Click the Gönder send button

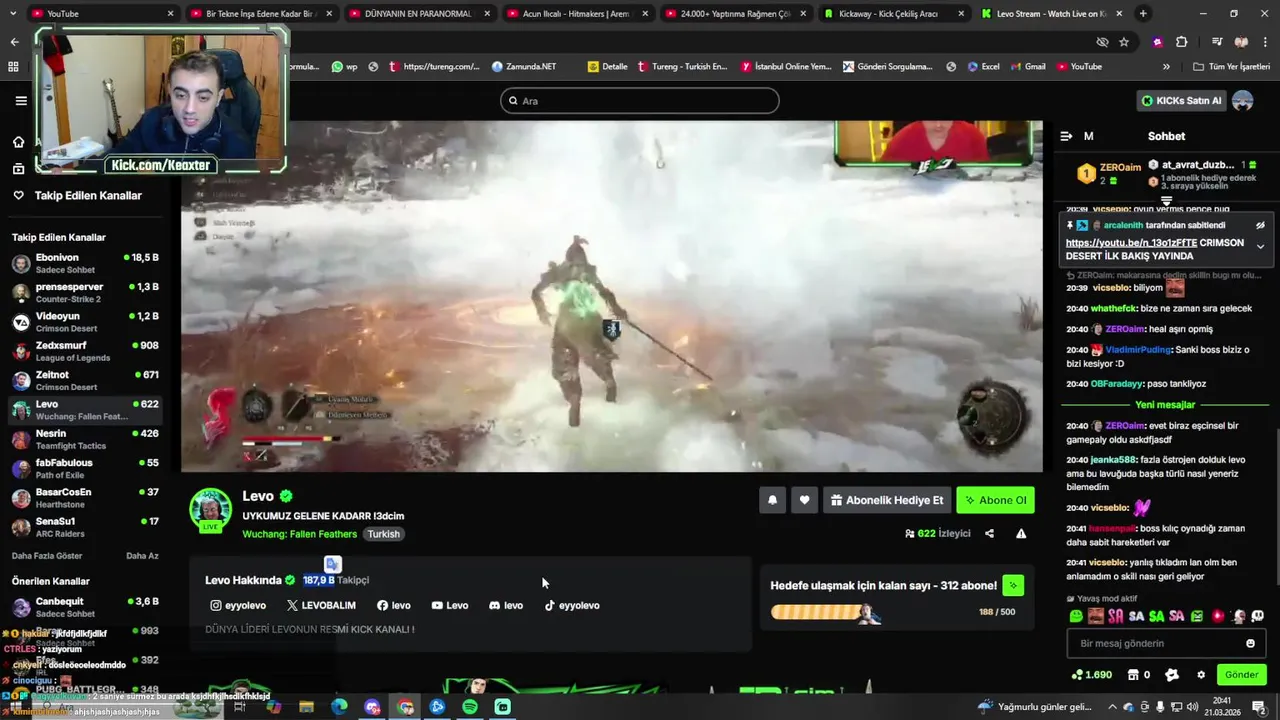pyautogui.click(x=1241, y=675)
